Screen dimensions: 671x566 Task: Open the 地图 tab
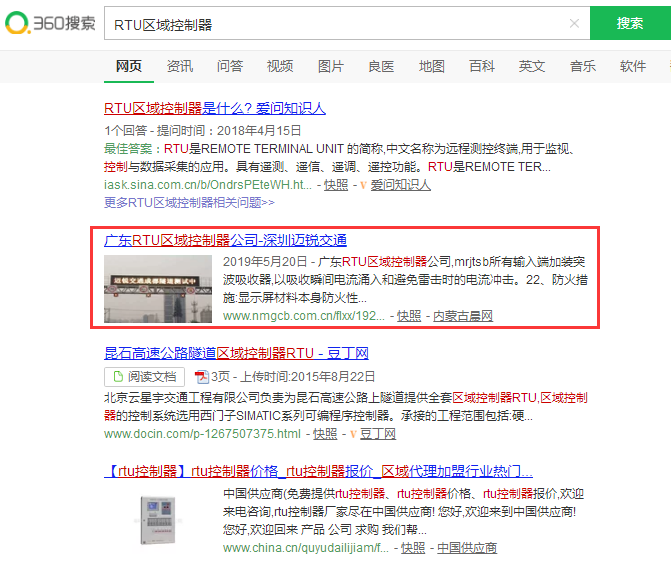coord(431,66)
